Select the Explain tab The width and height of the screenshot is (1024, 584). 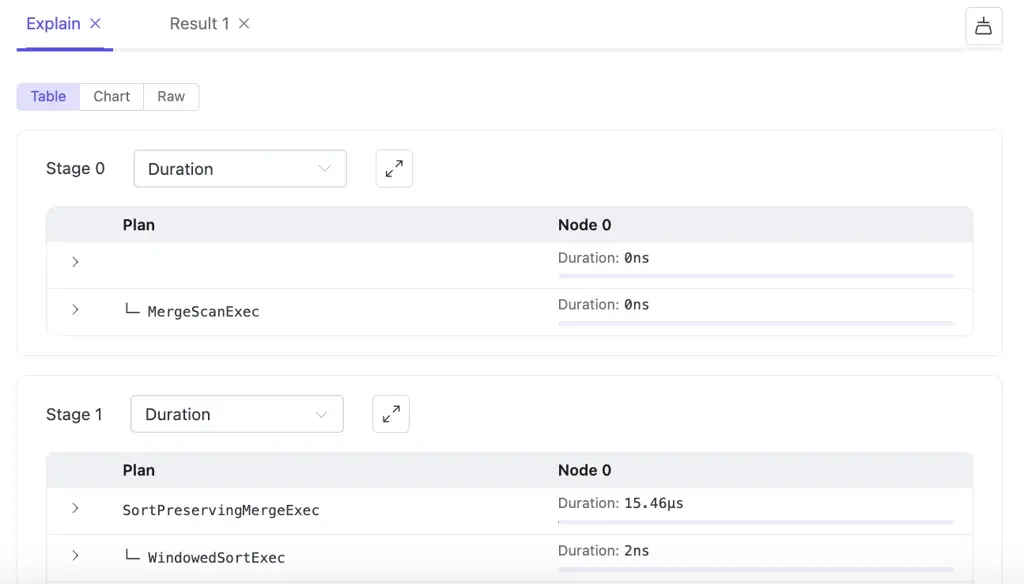coord(53,23)
